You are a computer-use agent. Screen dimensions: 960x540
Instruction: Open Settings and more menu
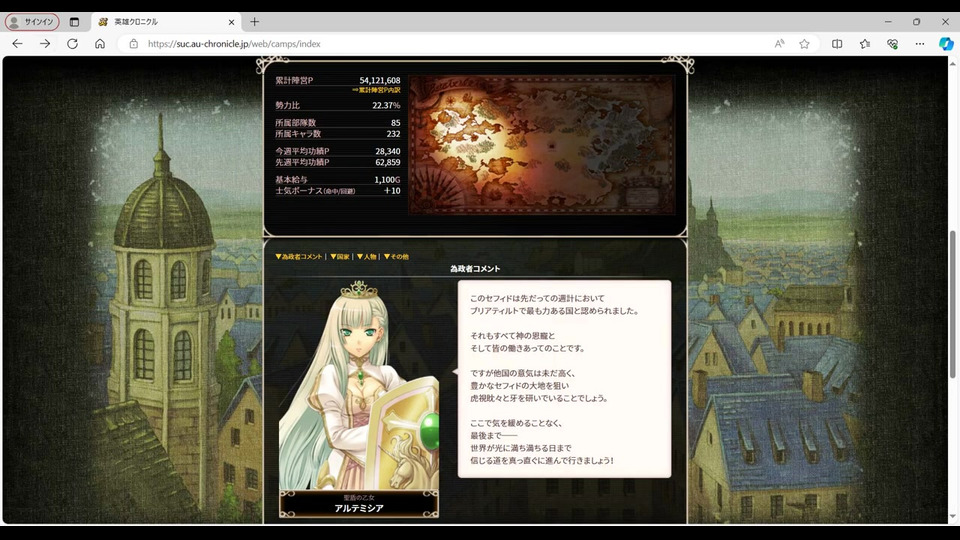click(x=920, y=43)
